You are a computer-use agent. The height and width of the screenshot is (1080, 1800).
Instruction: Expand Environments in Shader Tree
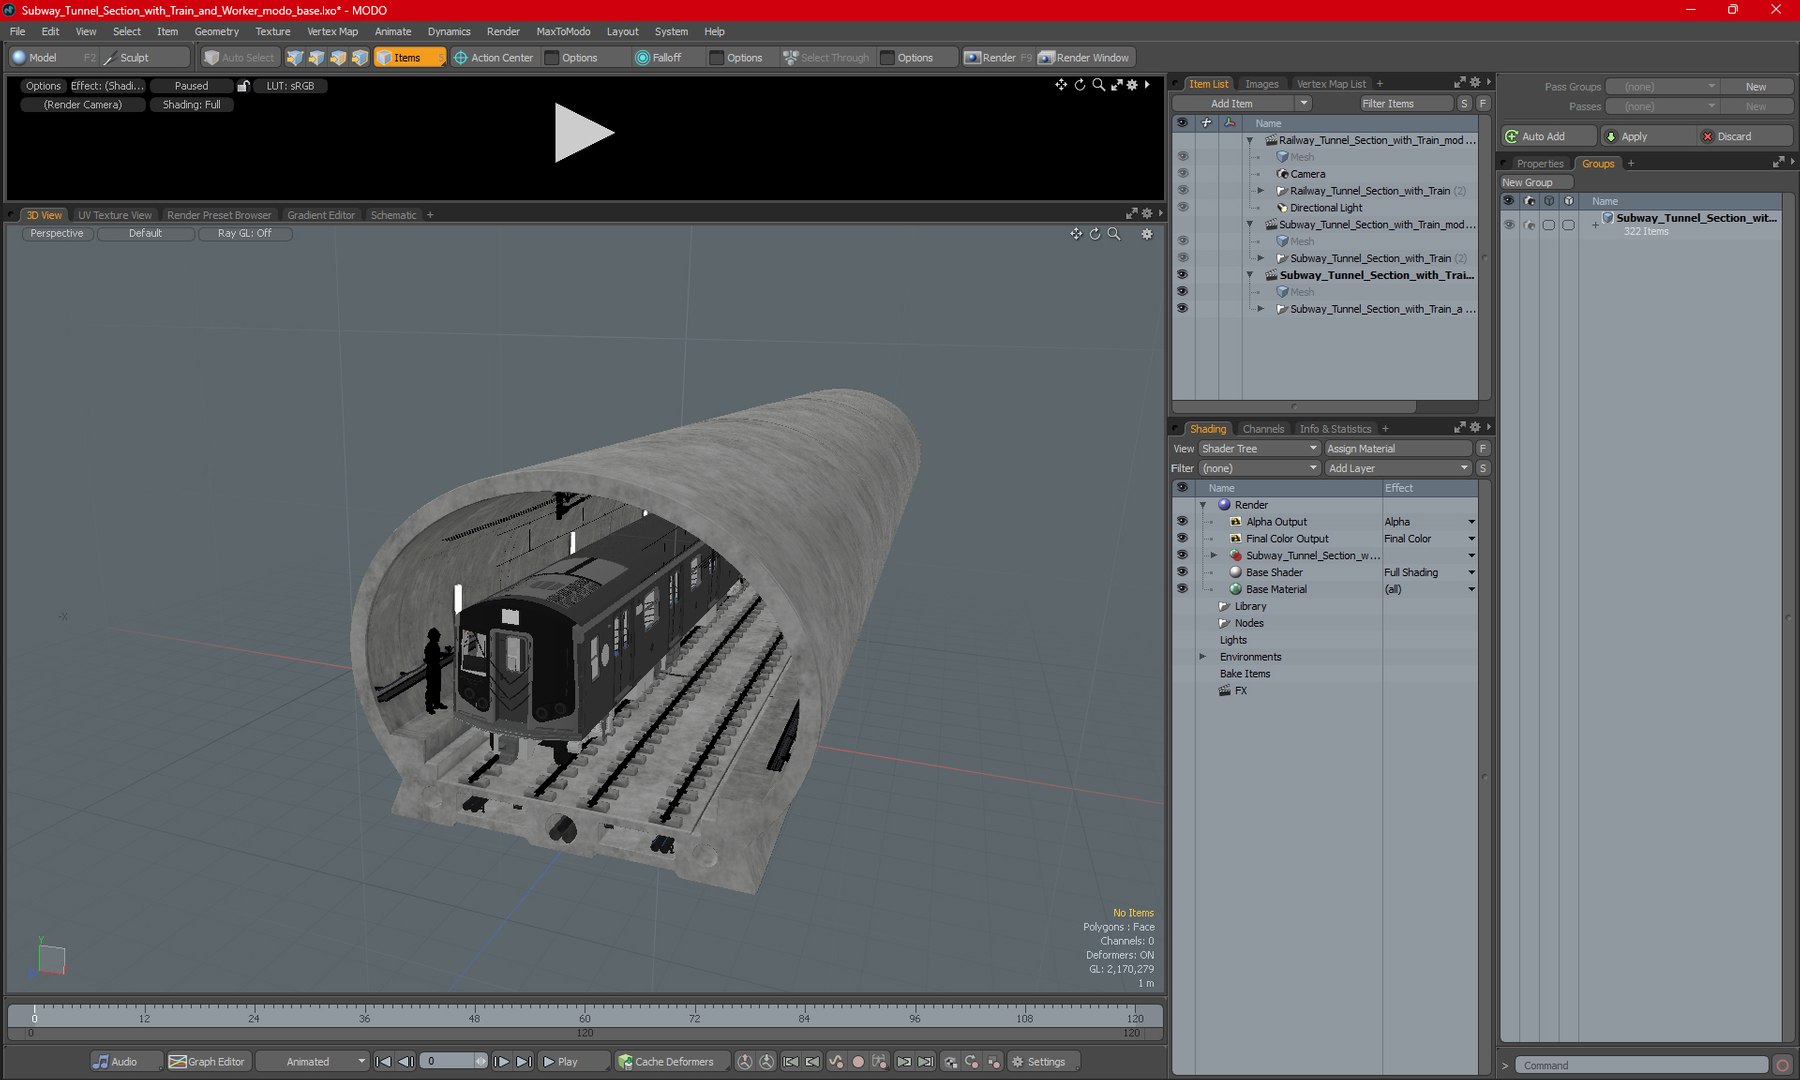(x=1203, y=657)
